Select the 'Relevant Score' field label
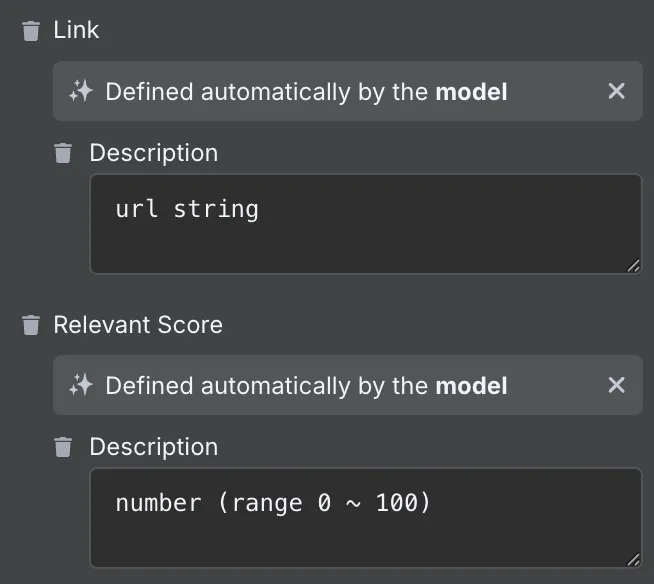 pos(138,325)
